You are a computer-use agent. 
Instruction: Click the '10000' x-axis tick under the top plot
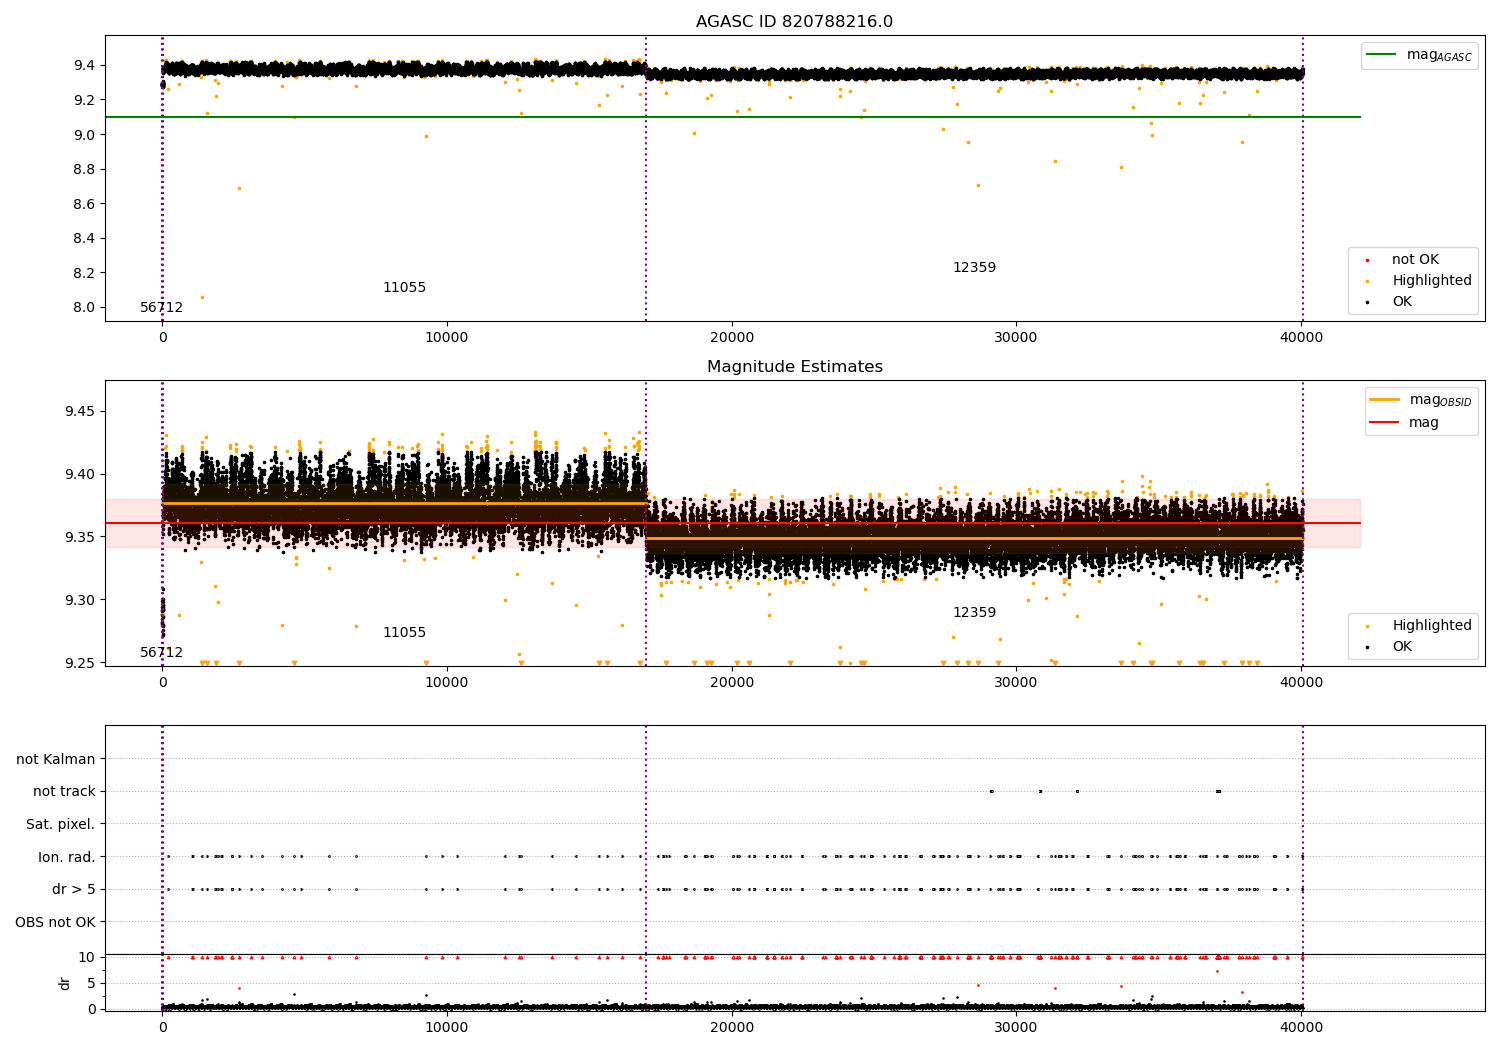click(x=447, y=338)
